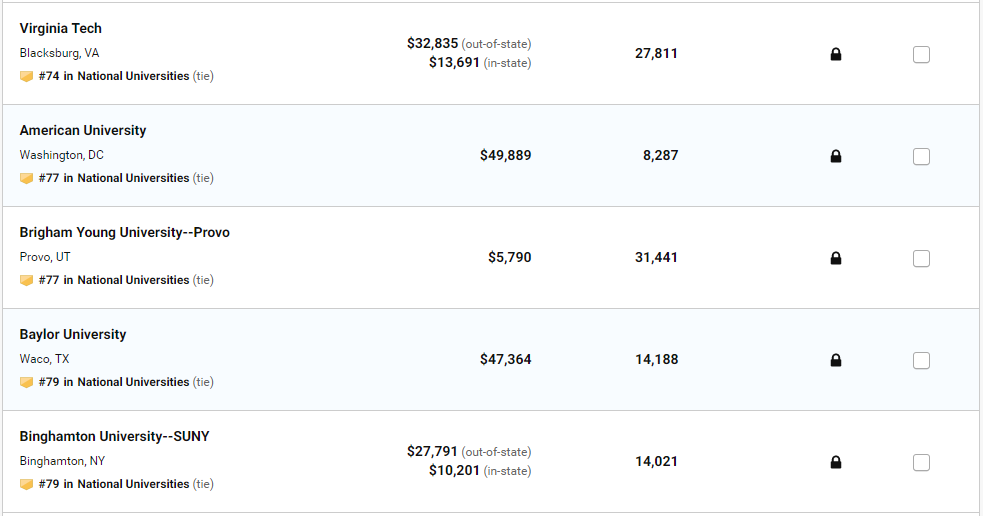Screen dimensions: 983x516
Task: Click Binghamton's #79 in National Universities ranking
Action: point(114,484)
